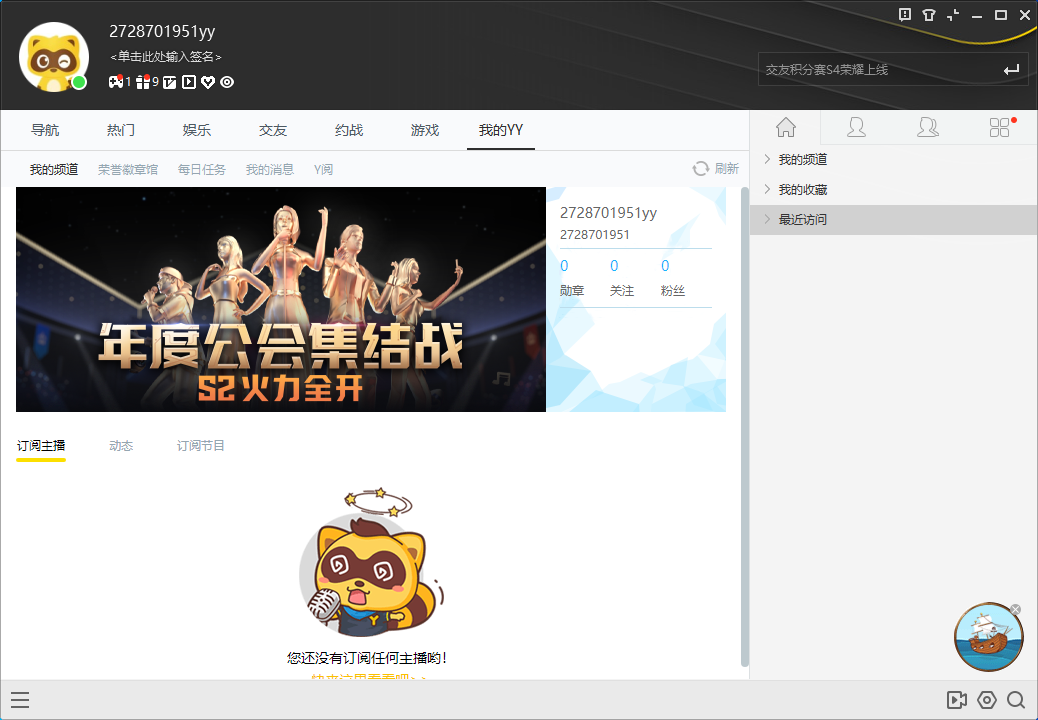
Task: Open settings via the gear icon bottom right
Action: click(987, 700)
